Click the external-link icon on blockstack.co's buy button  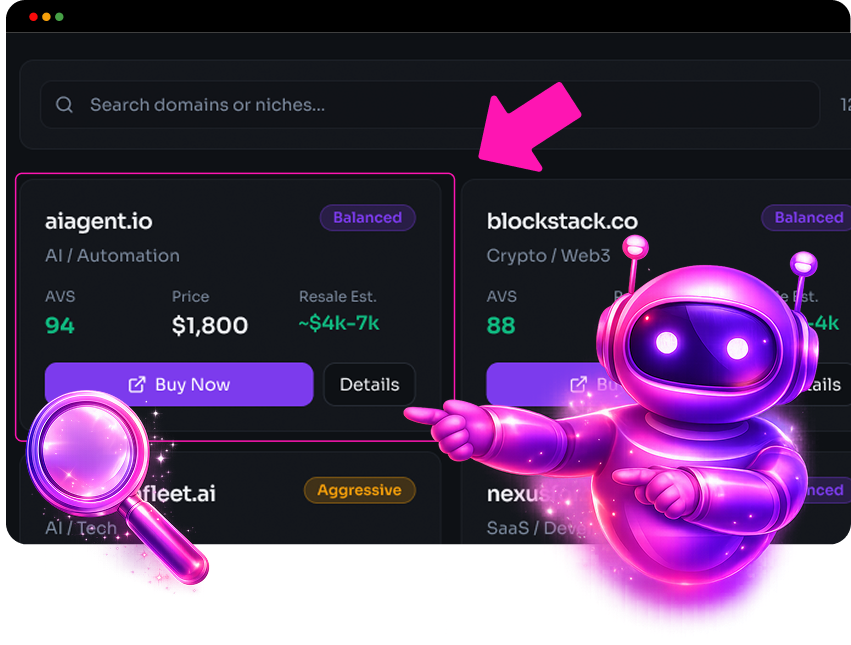[x=579, y=384]
